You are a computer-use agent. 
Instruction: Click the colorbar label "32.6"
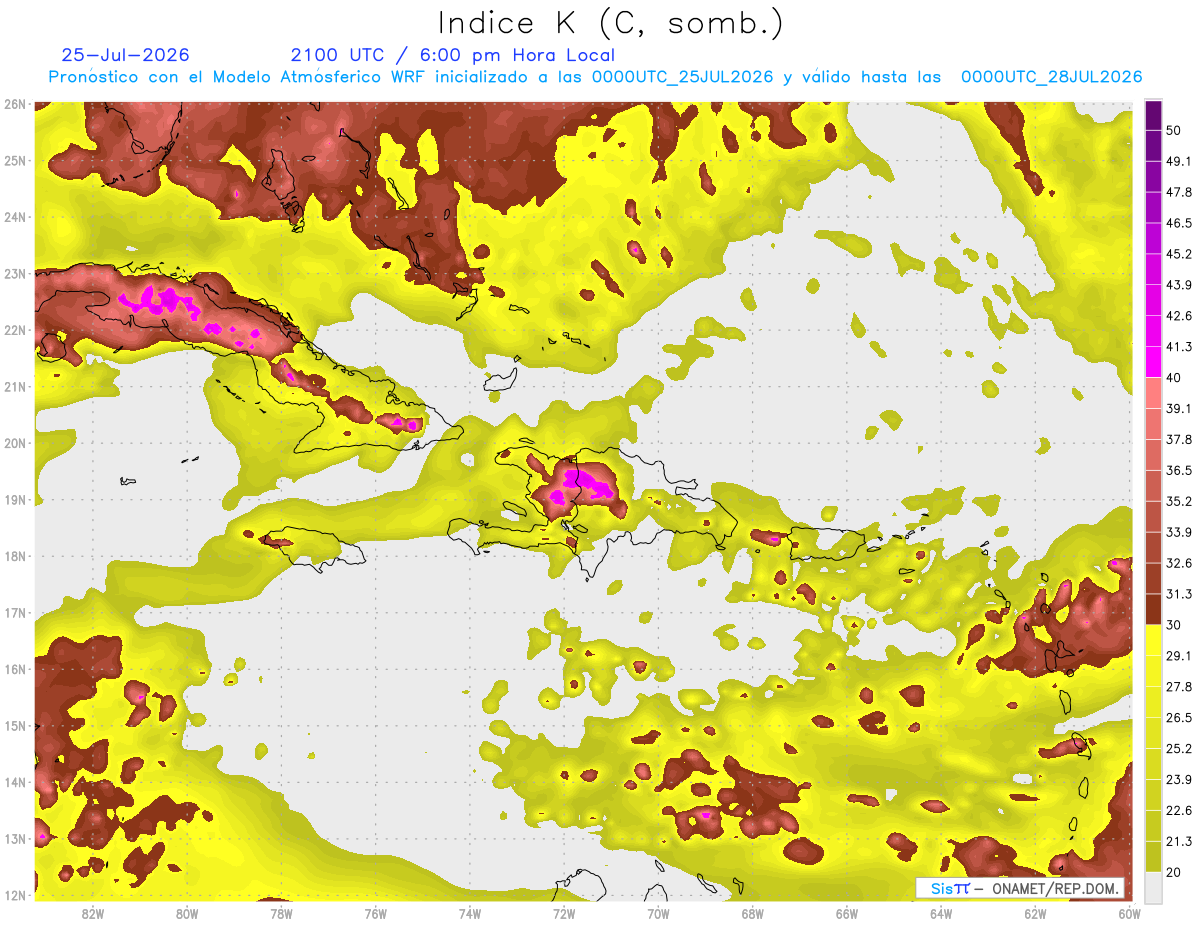[1179, 563]
